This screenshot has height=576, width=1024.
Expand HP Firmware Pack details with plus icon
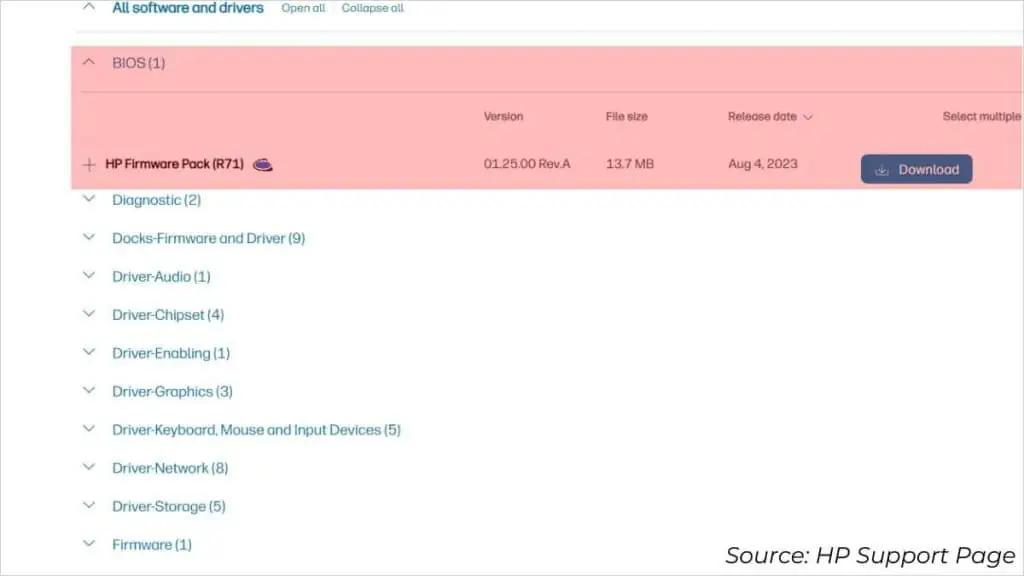click(89, 164)
